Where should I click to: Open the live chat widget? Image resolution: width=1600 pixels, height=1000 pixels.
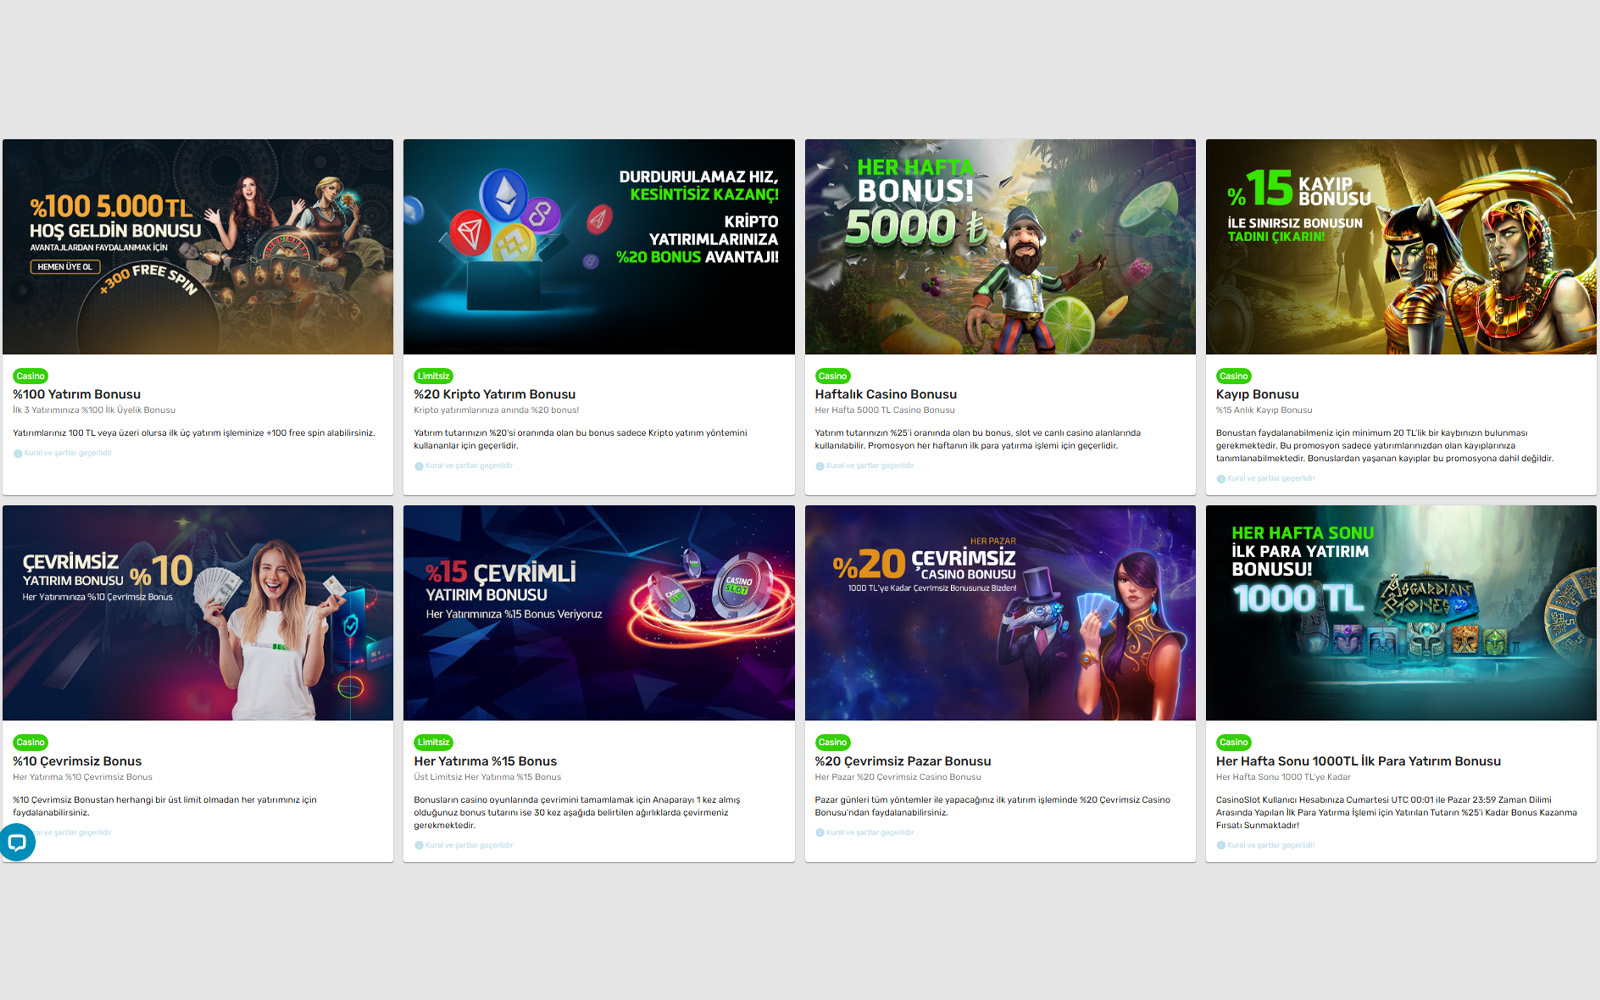[17, 842]
